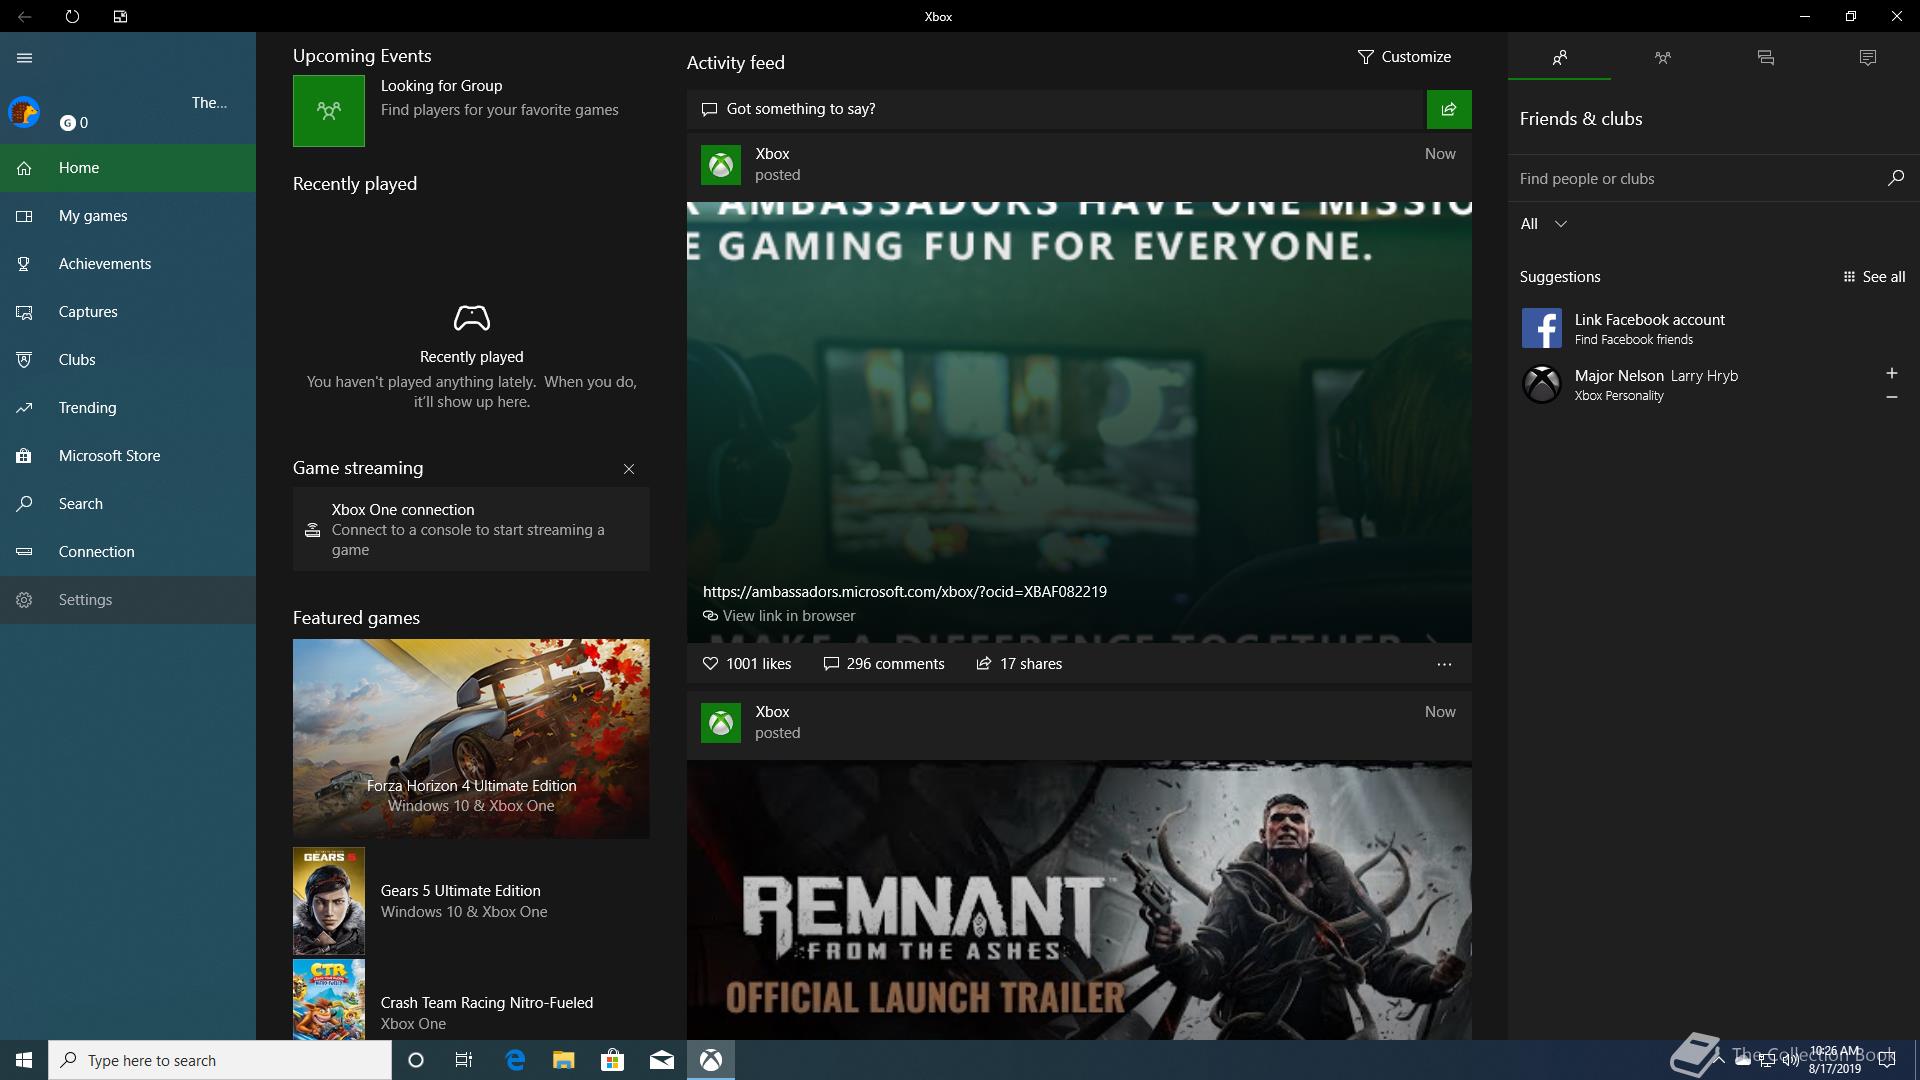This screenshot has width=1920, height=1080.
Task: Click the back arrow in title bar
Action: pyautogui.click(x=24, y=16)
